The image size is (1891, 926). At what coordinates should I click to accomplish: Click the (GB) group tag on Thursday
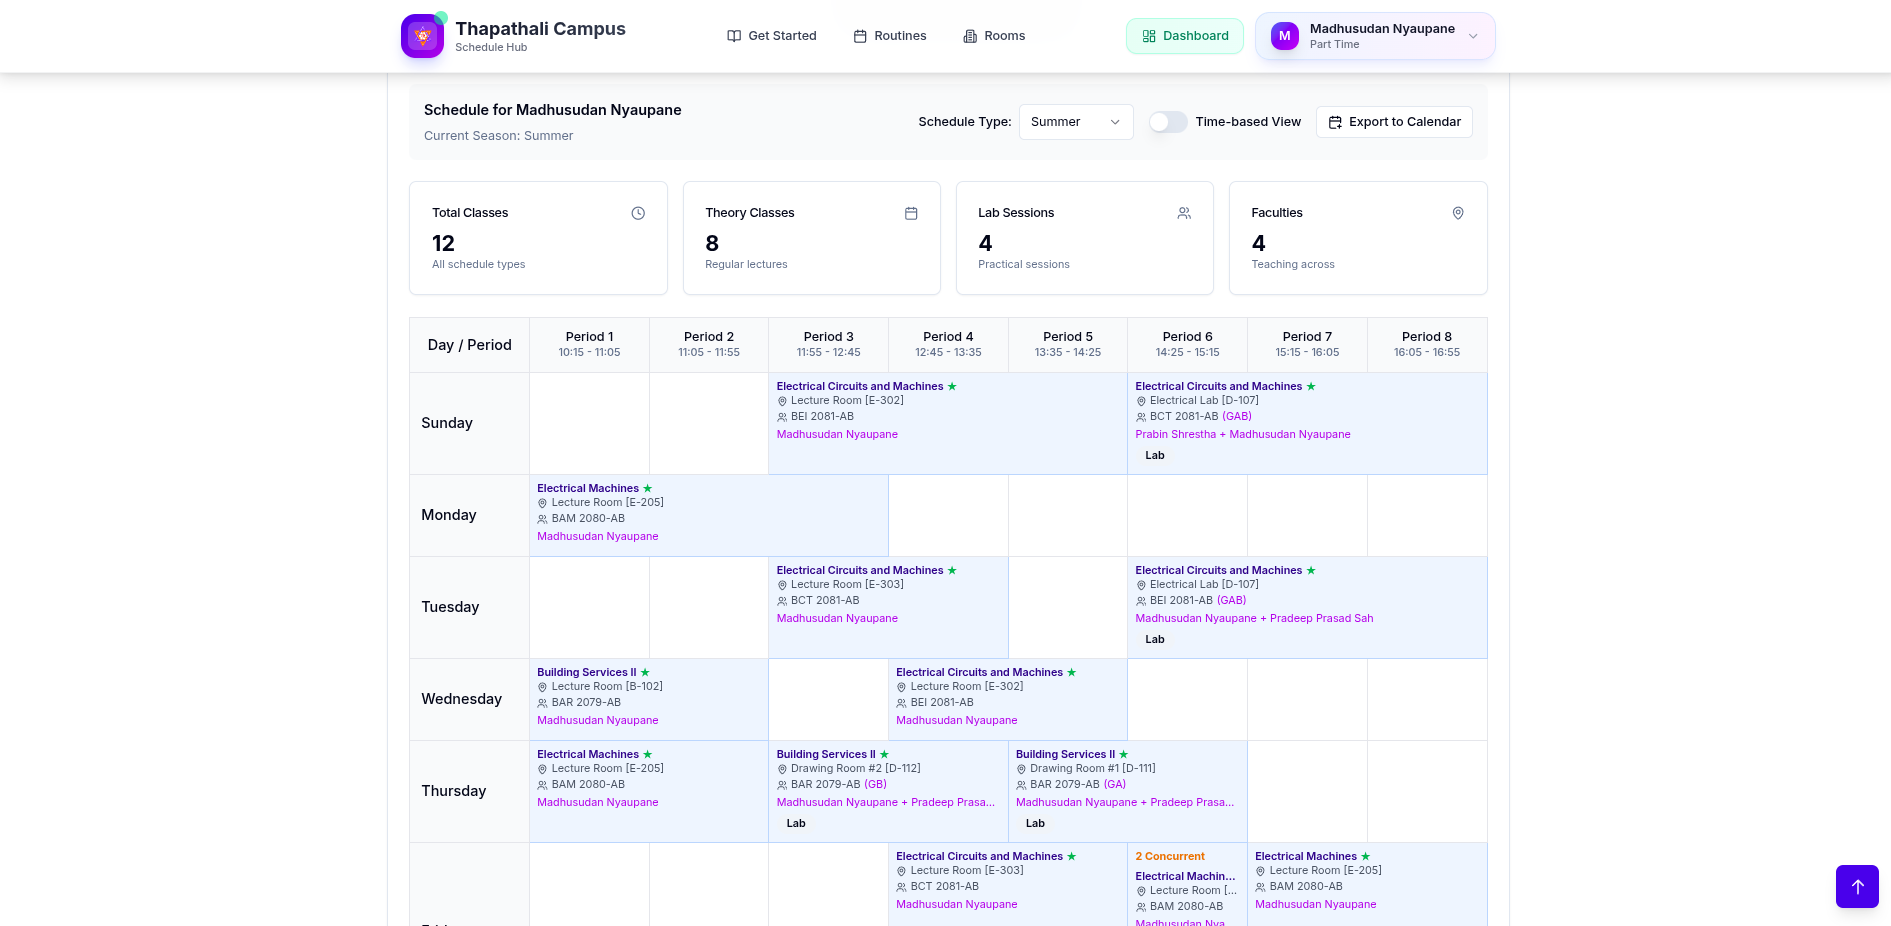pyautogui.click(x=876, y=784)
